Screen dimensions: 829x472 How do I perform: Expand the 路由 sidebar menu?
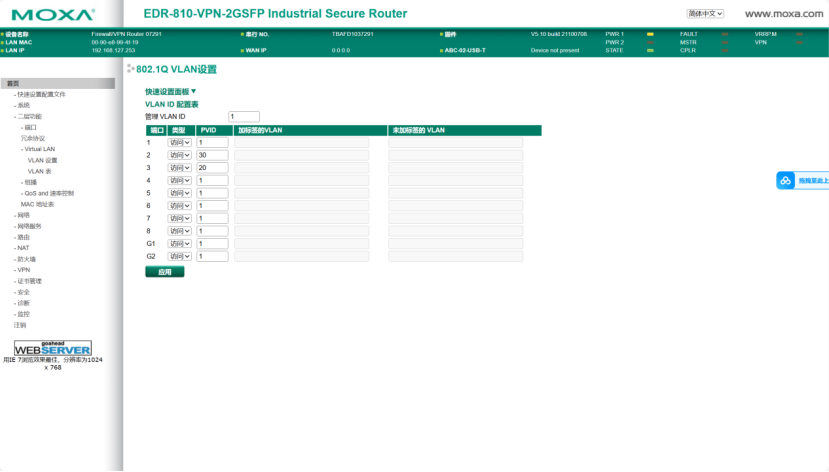(23, 237)
